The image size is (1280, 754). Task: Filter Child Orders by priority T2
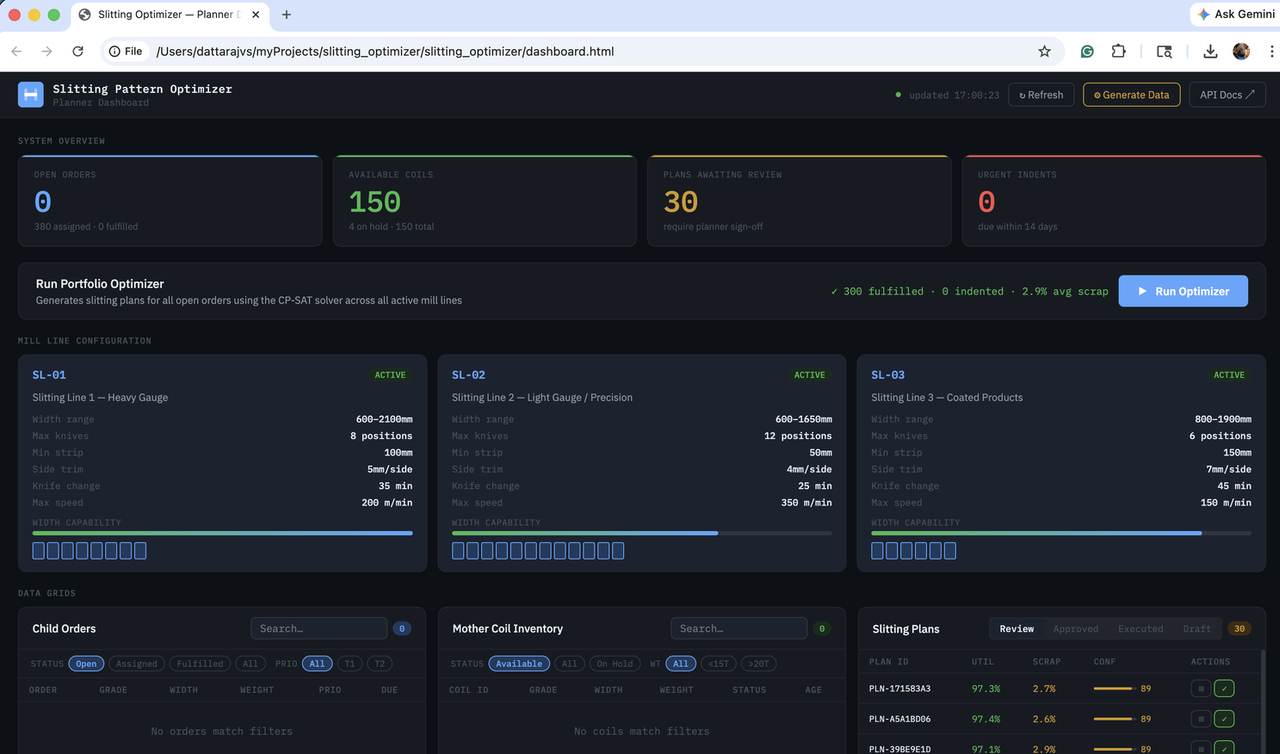coord(379,664)
